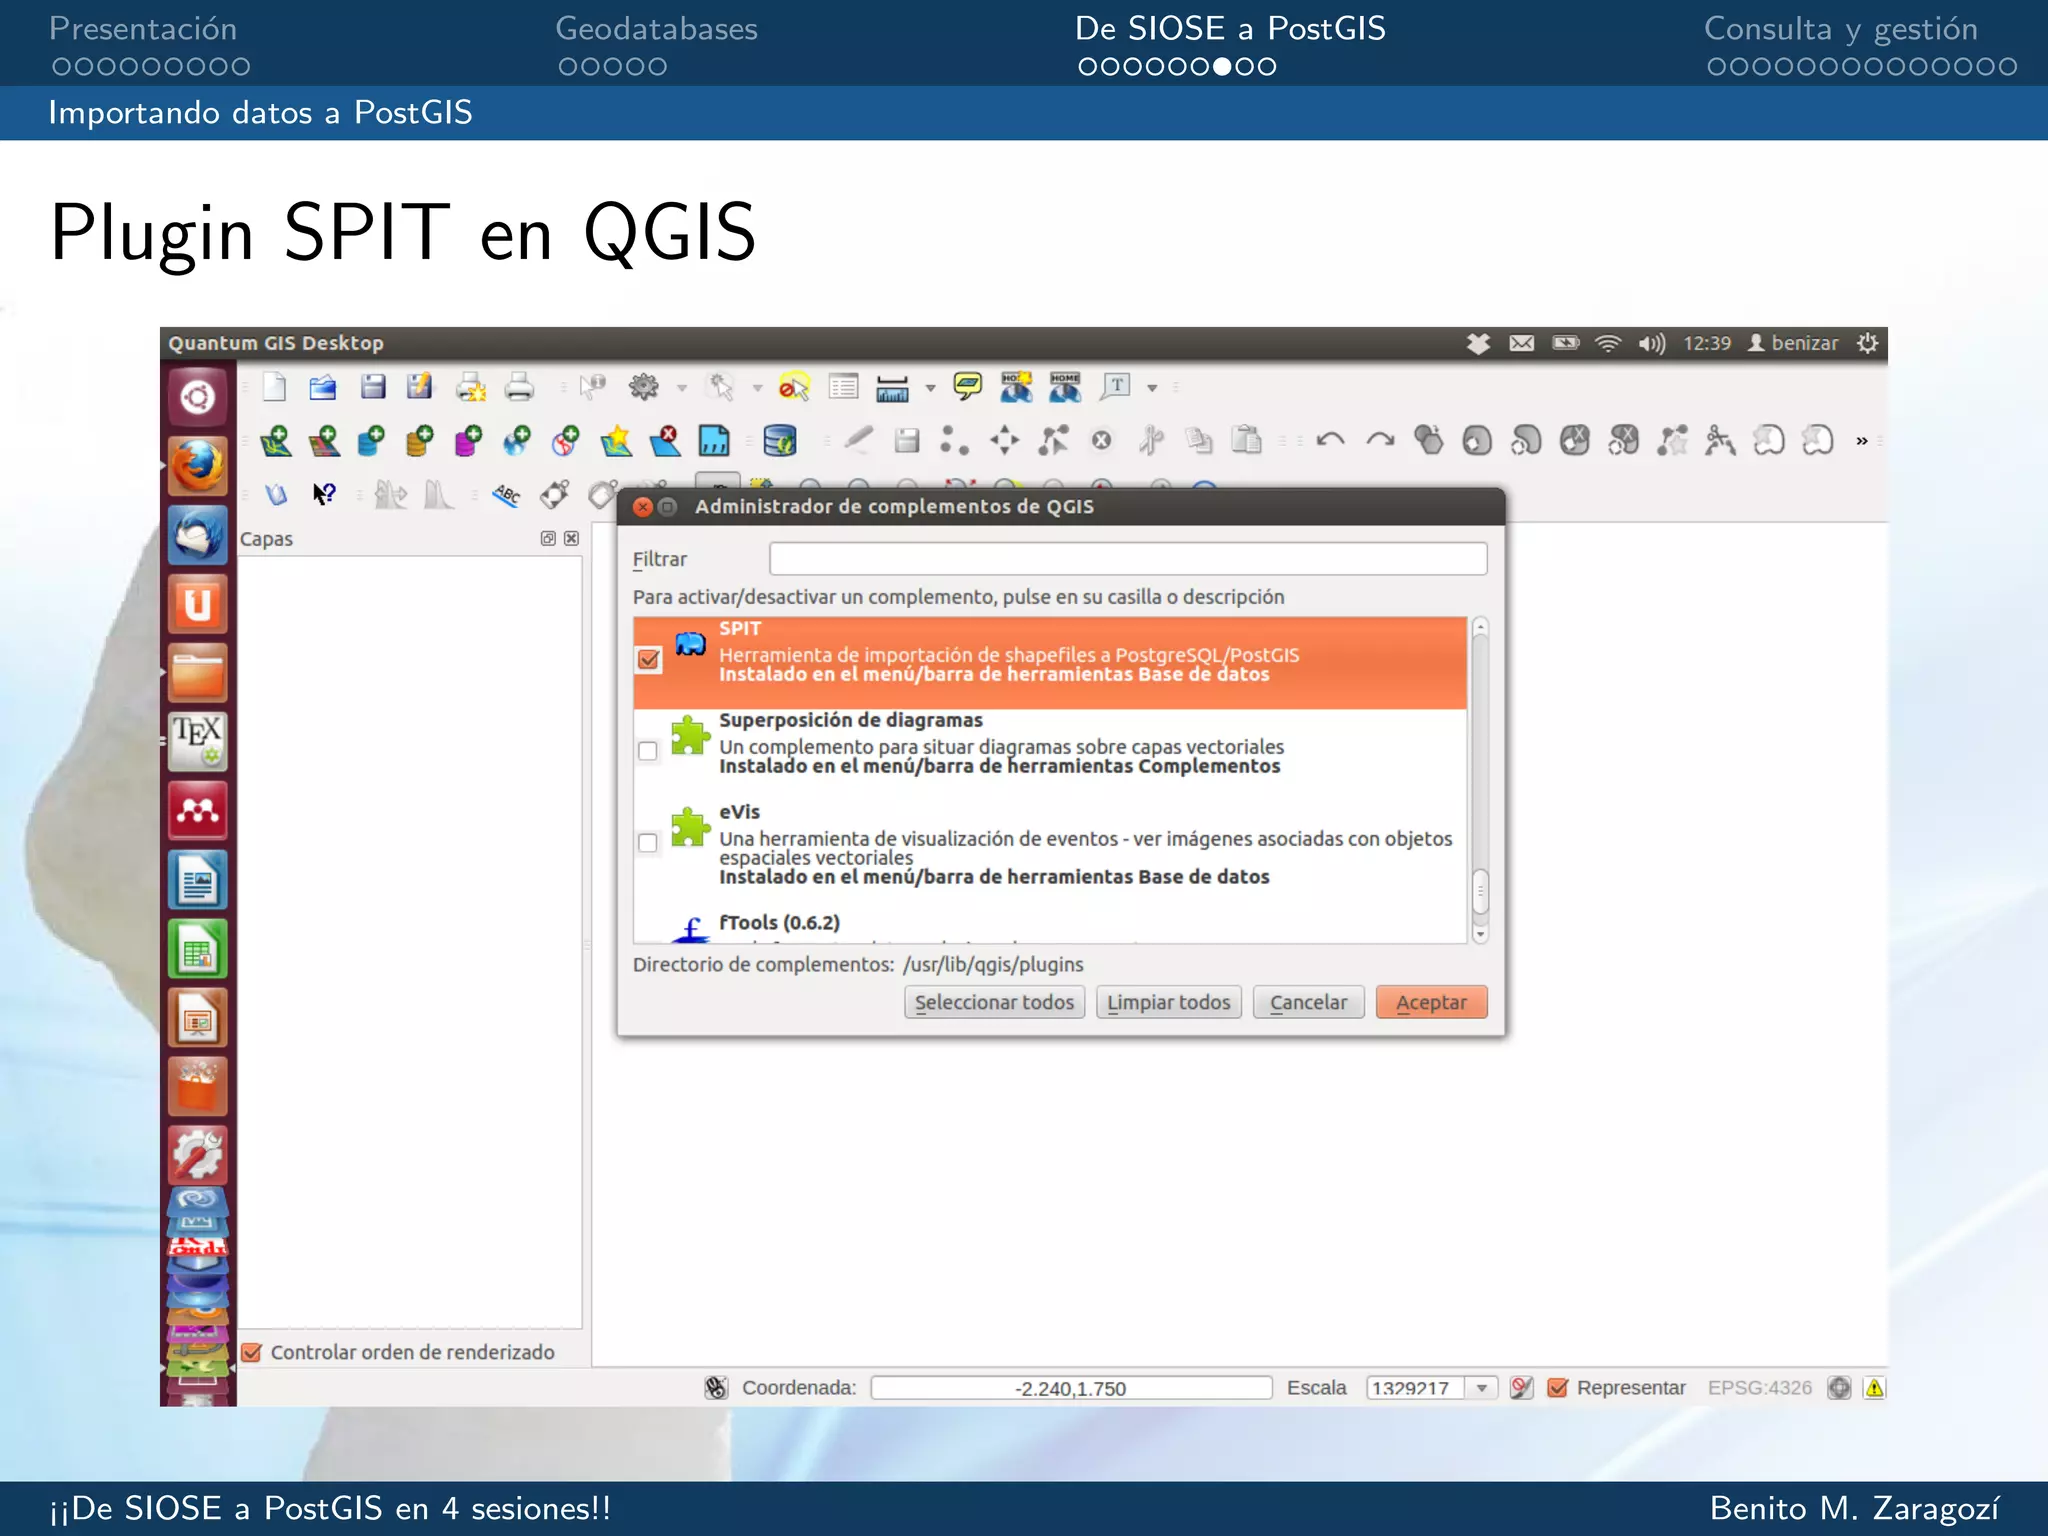The height and width of the screenshot is (1536, 2048).
Task: Click the Filtrar text field
Action: click(x=1128, y=559)
